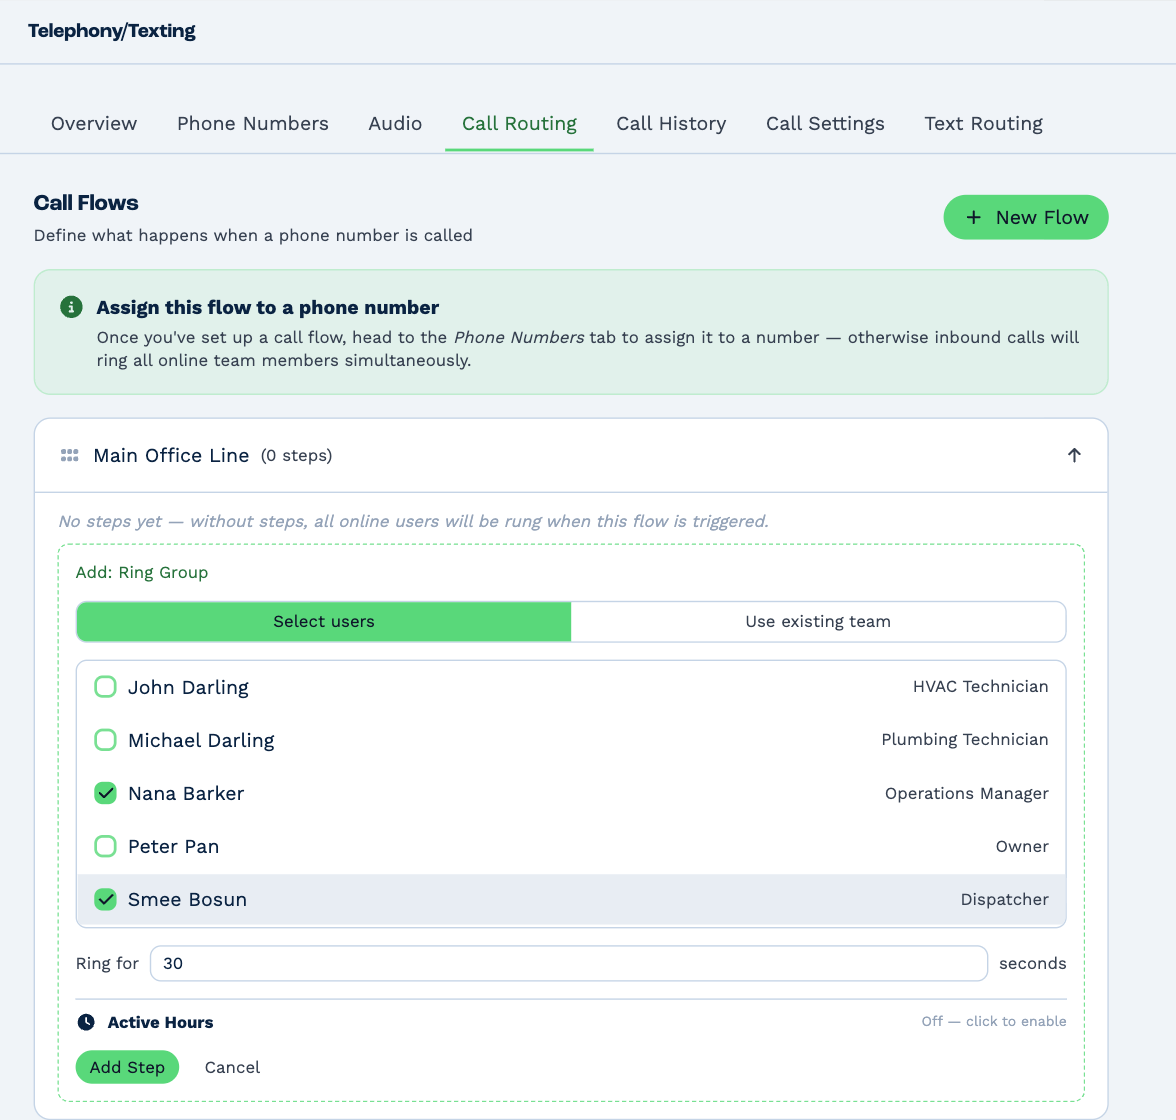Click the Add Step button
The height and width of the screenshot is (1120, 1176).
pos(128,1067)
